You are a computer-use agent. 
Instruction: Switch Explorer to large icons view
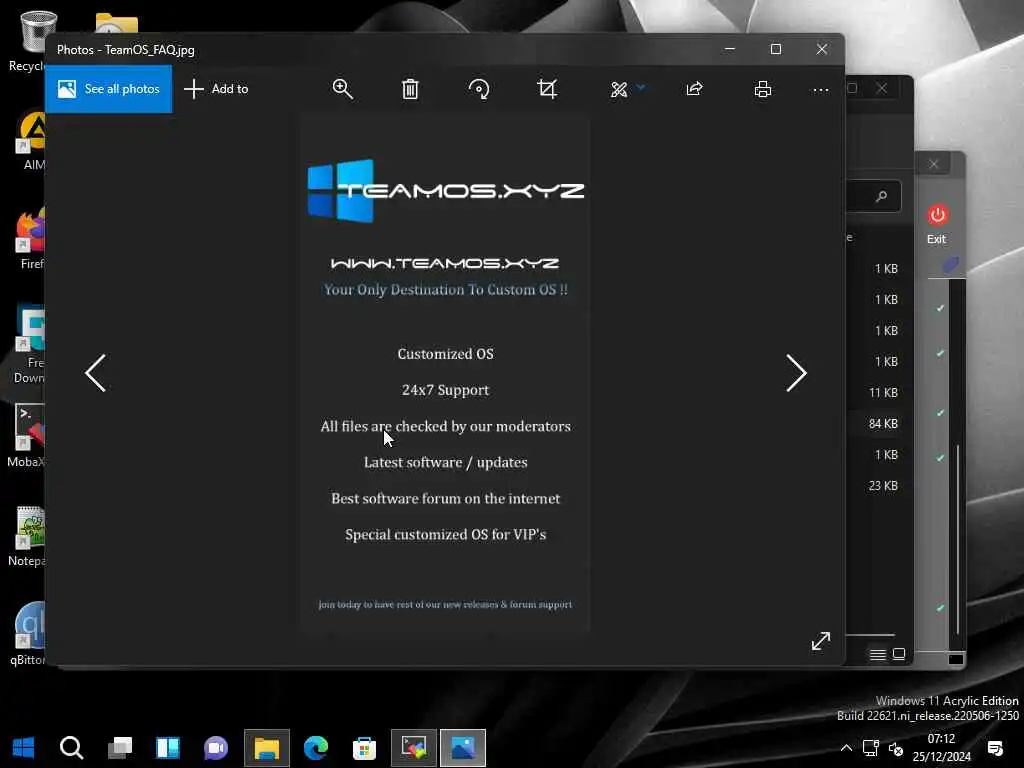click(x=899, y=654)
